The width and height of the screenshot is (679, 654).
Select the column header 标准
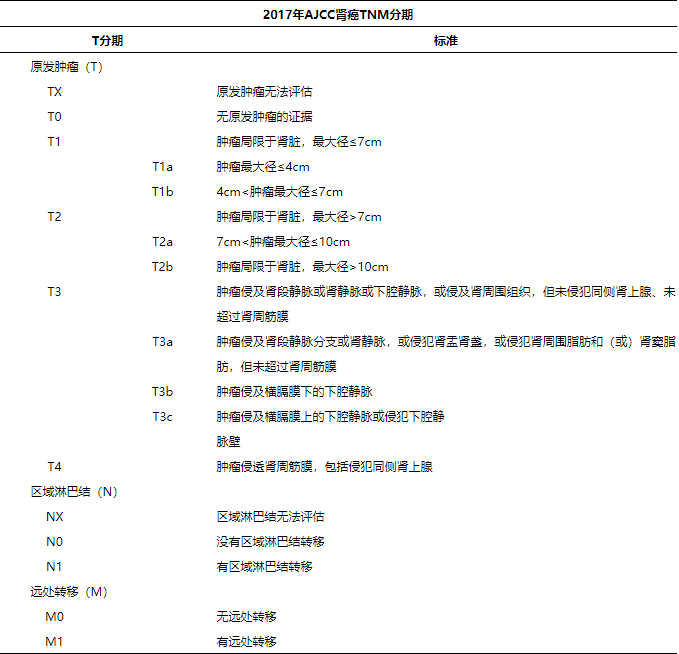point(446,41)
